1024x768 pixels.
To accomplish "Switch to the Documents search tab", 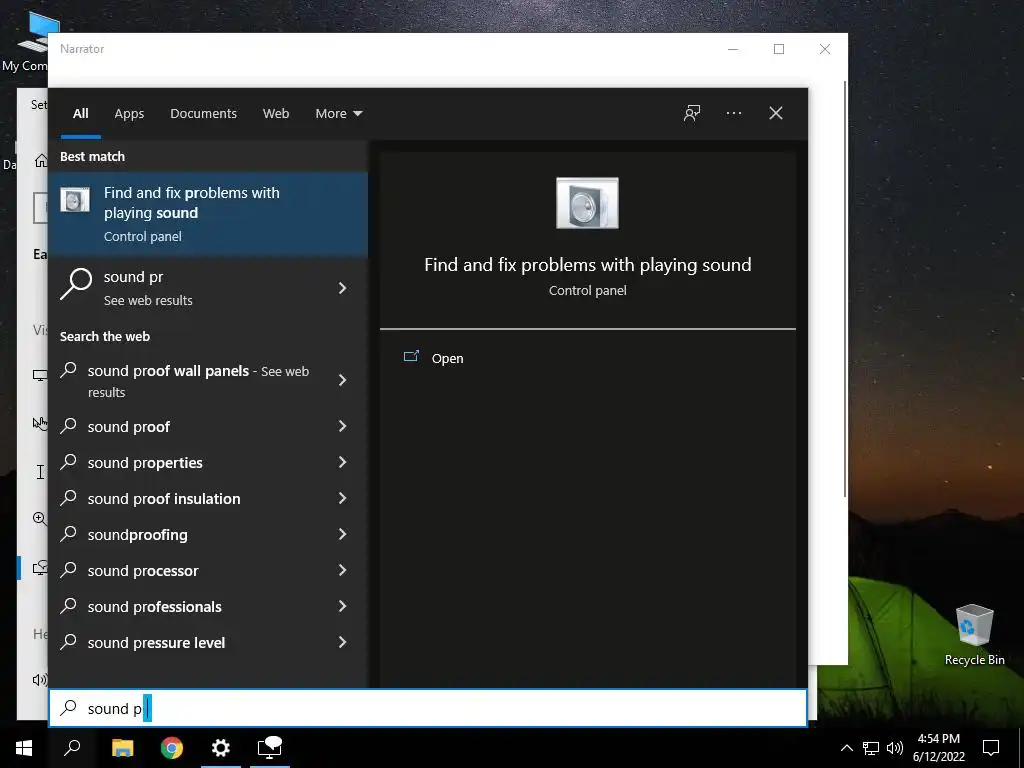I will (203, 113).
